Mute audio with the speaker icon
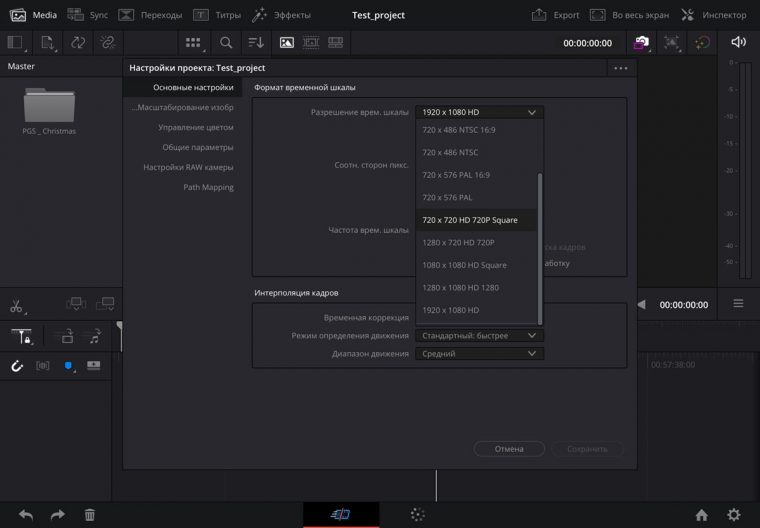 [738, 42]
